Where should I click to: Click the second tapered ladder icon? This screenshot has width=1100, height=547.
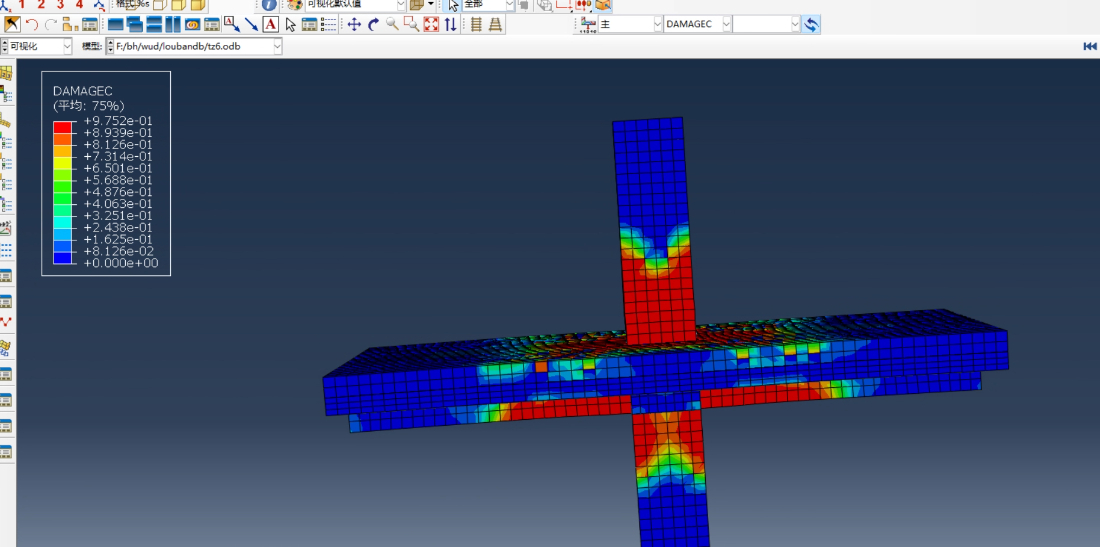pyautogui.click(x=495, y=25)
